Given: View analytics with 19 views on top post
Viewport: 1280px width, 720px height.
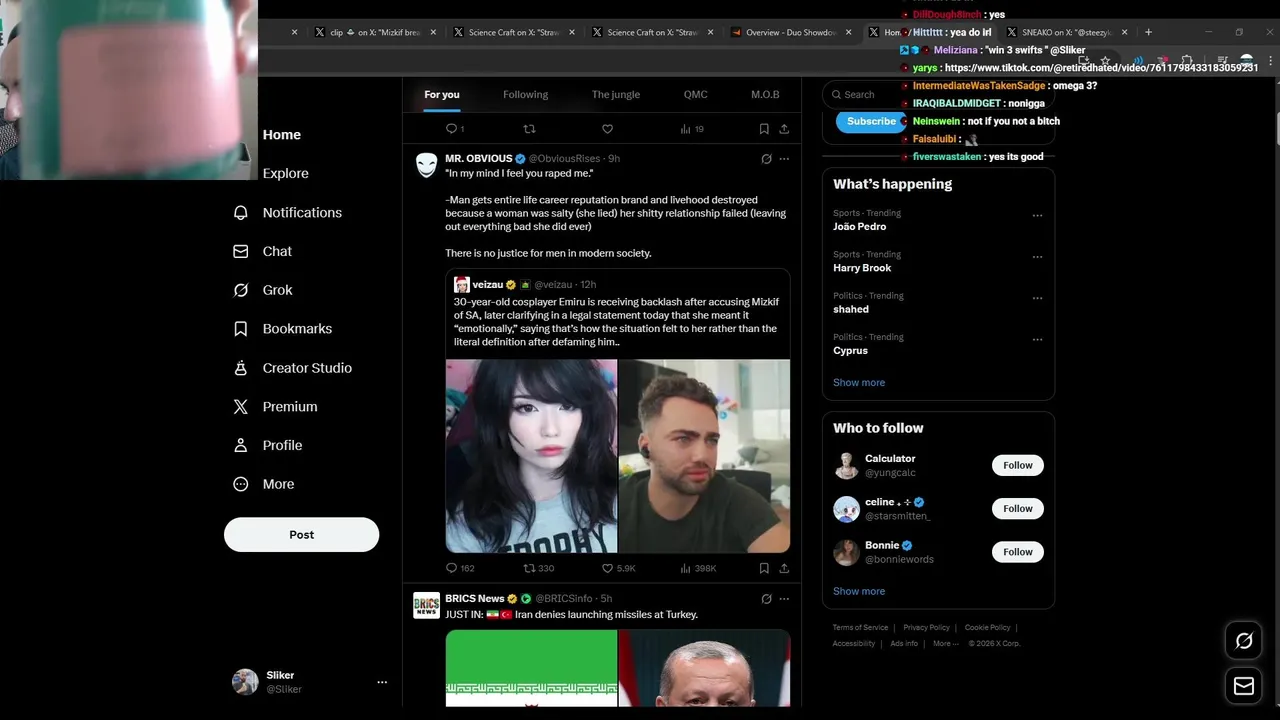Looking at the screenshot, I should click(692, 129).
